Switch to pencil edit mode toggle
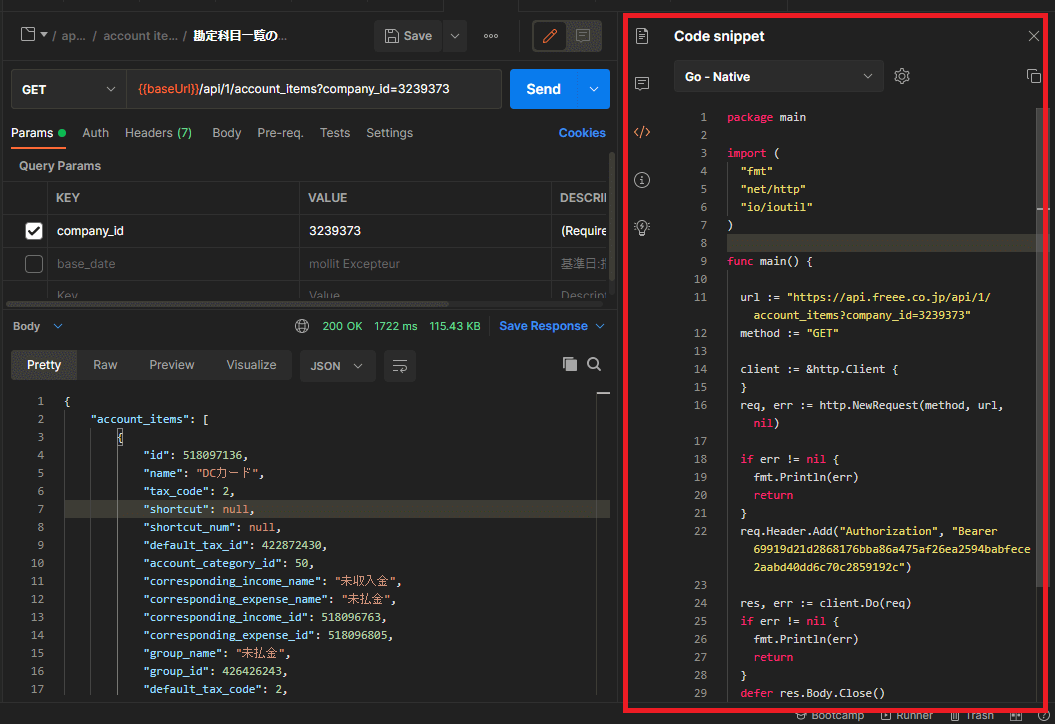 pyautogui.click(x=548, y=36)
